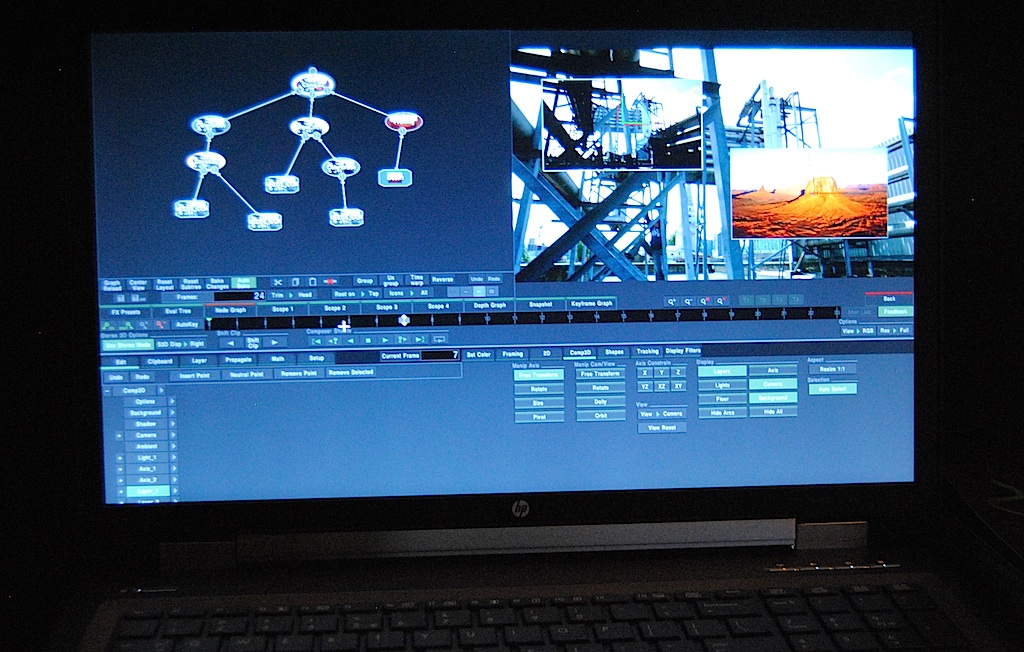Toggle the loop playback icon

(x=439, y=340)
